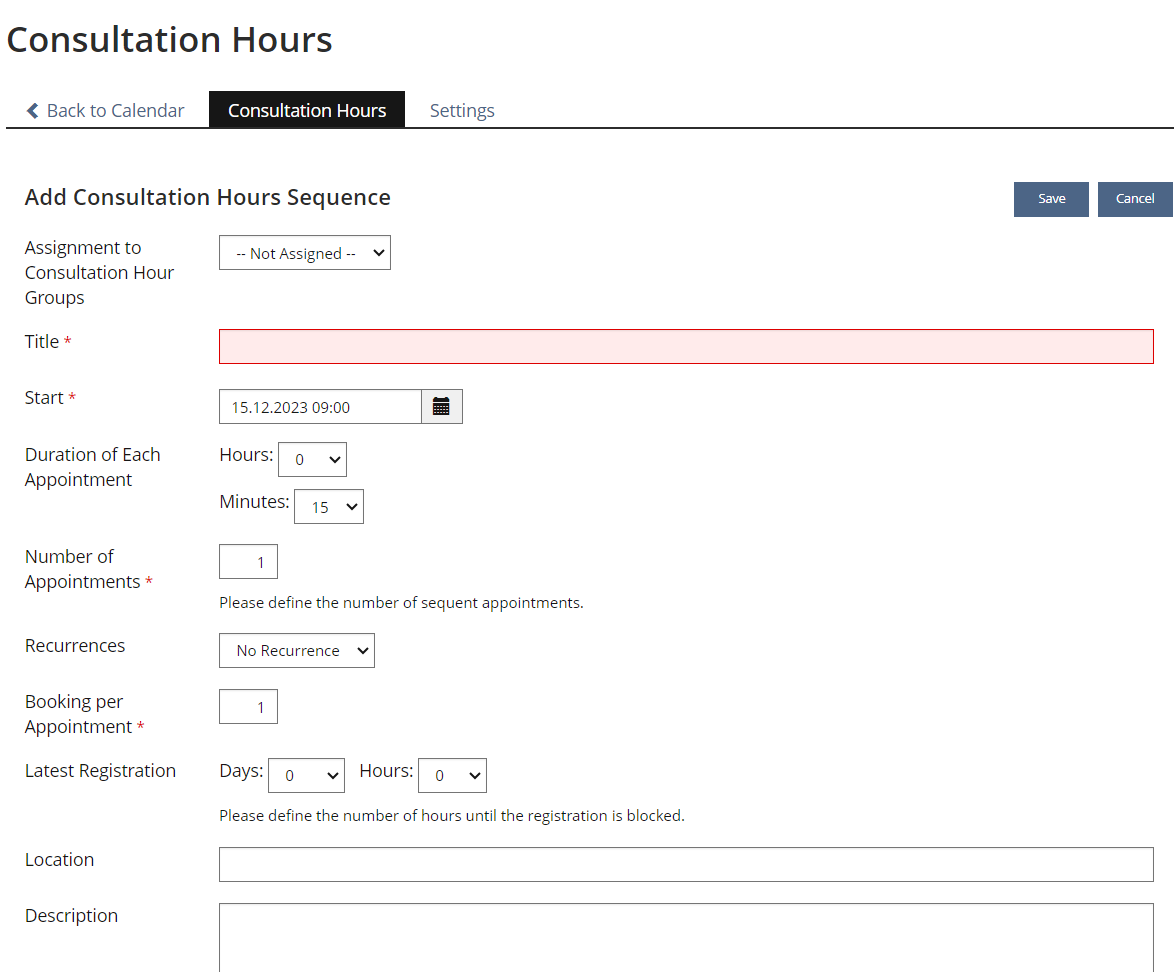Go back to the calendar
The height and width of the screenshot is (972, 1174).
tap(115, 111)
